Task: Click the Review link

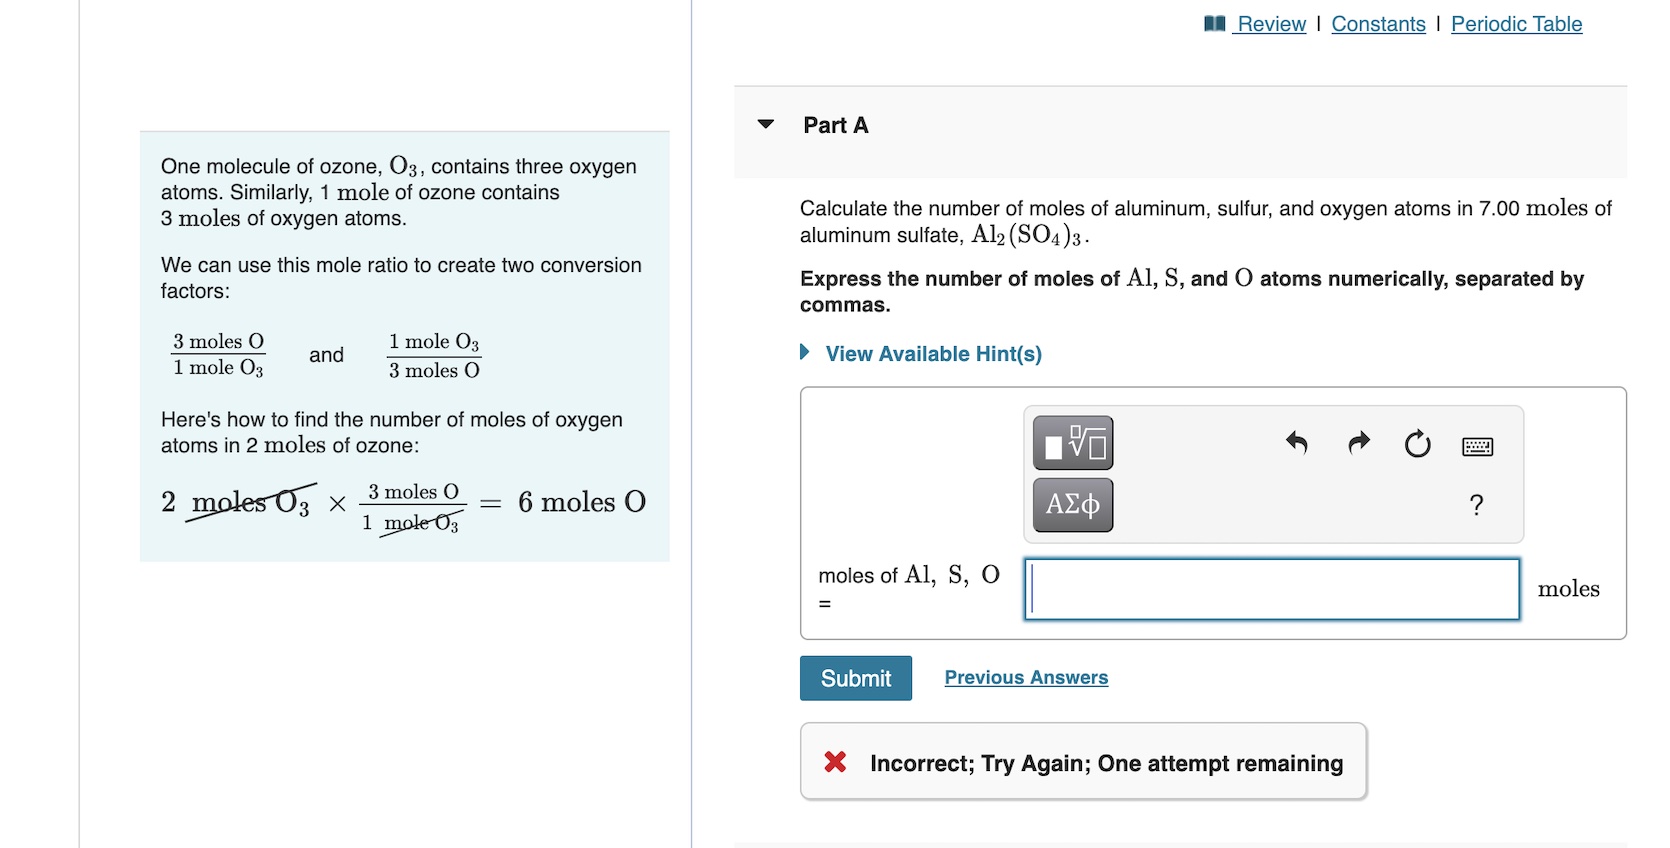Action: (1270, 23)
